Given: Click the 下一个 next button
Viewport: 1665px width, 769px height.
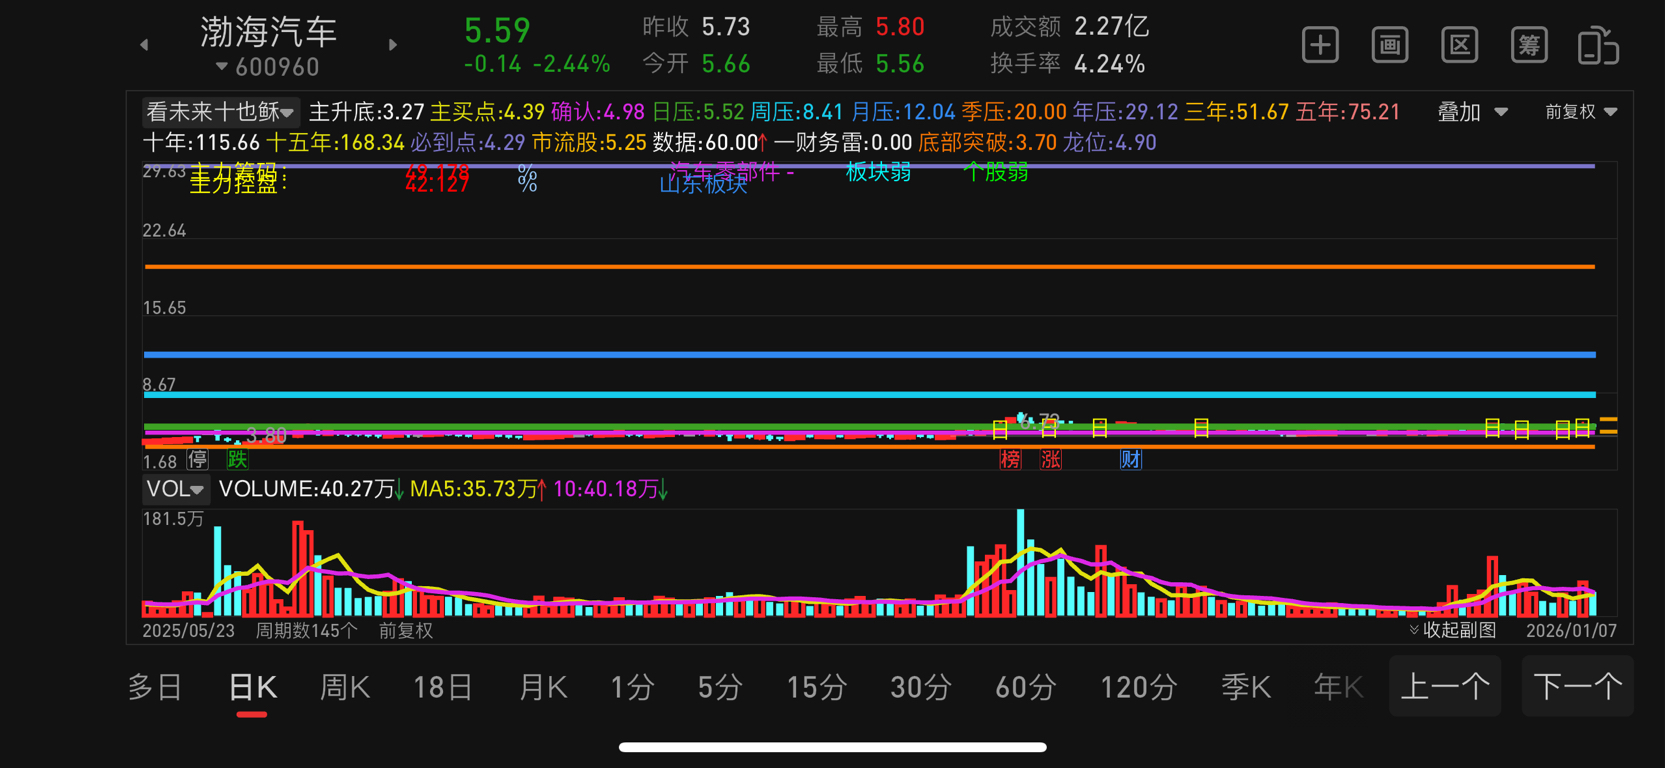Looking at the screenshot, I should coord(1577,687).
